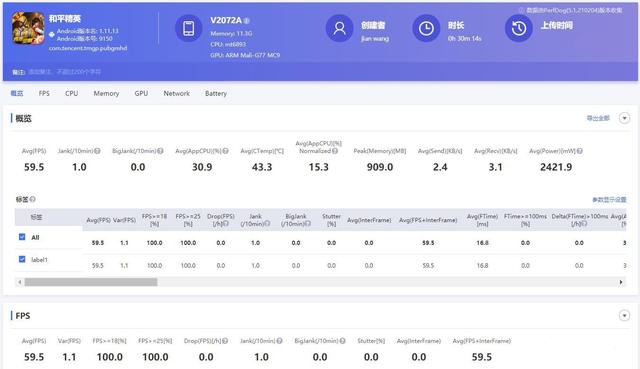The width and height of the screenshot is (640, 369).
Task: Select the Network tab
Action: pyautogui.click(x=176, y=93)
